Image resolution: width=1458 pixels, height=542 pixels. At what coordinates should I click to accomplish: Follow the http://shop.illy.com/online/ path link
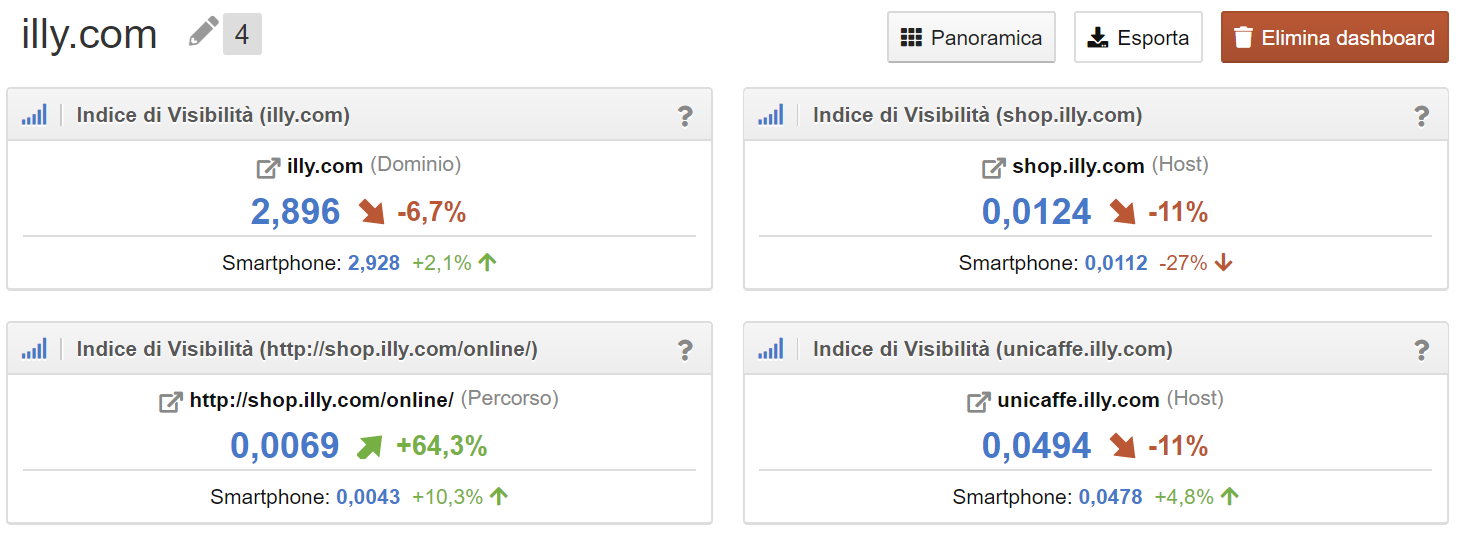coord(321,401)
